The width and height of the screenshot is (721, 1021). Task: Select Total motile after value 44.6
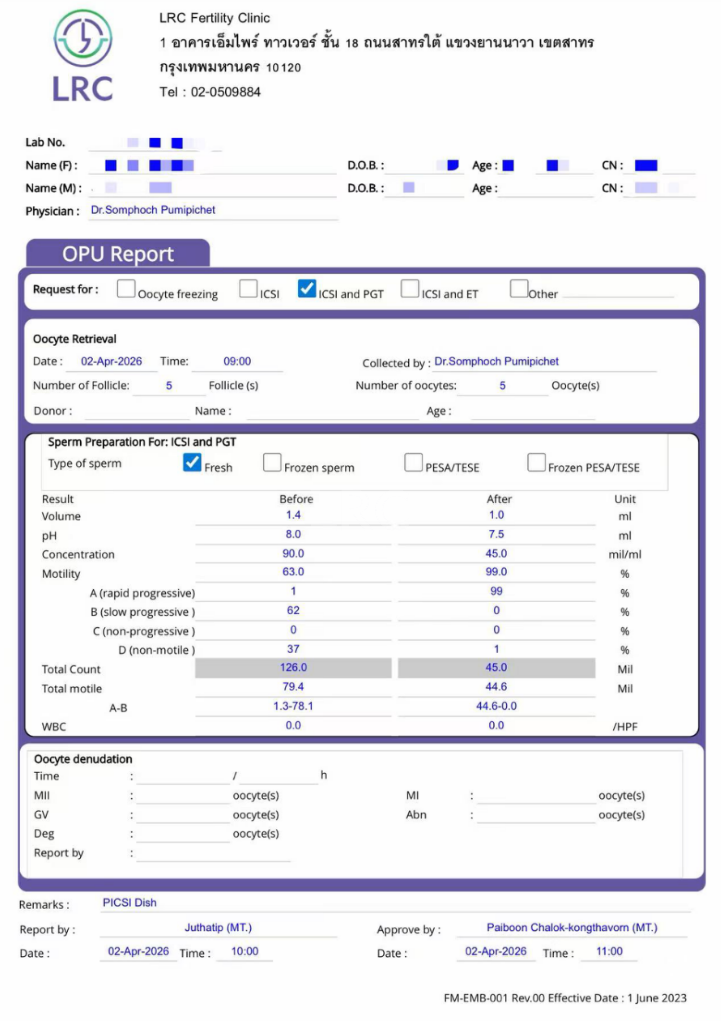click(x=496, y=688)
